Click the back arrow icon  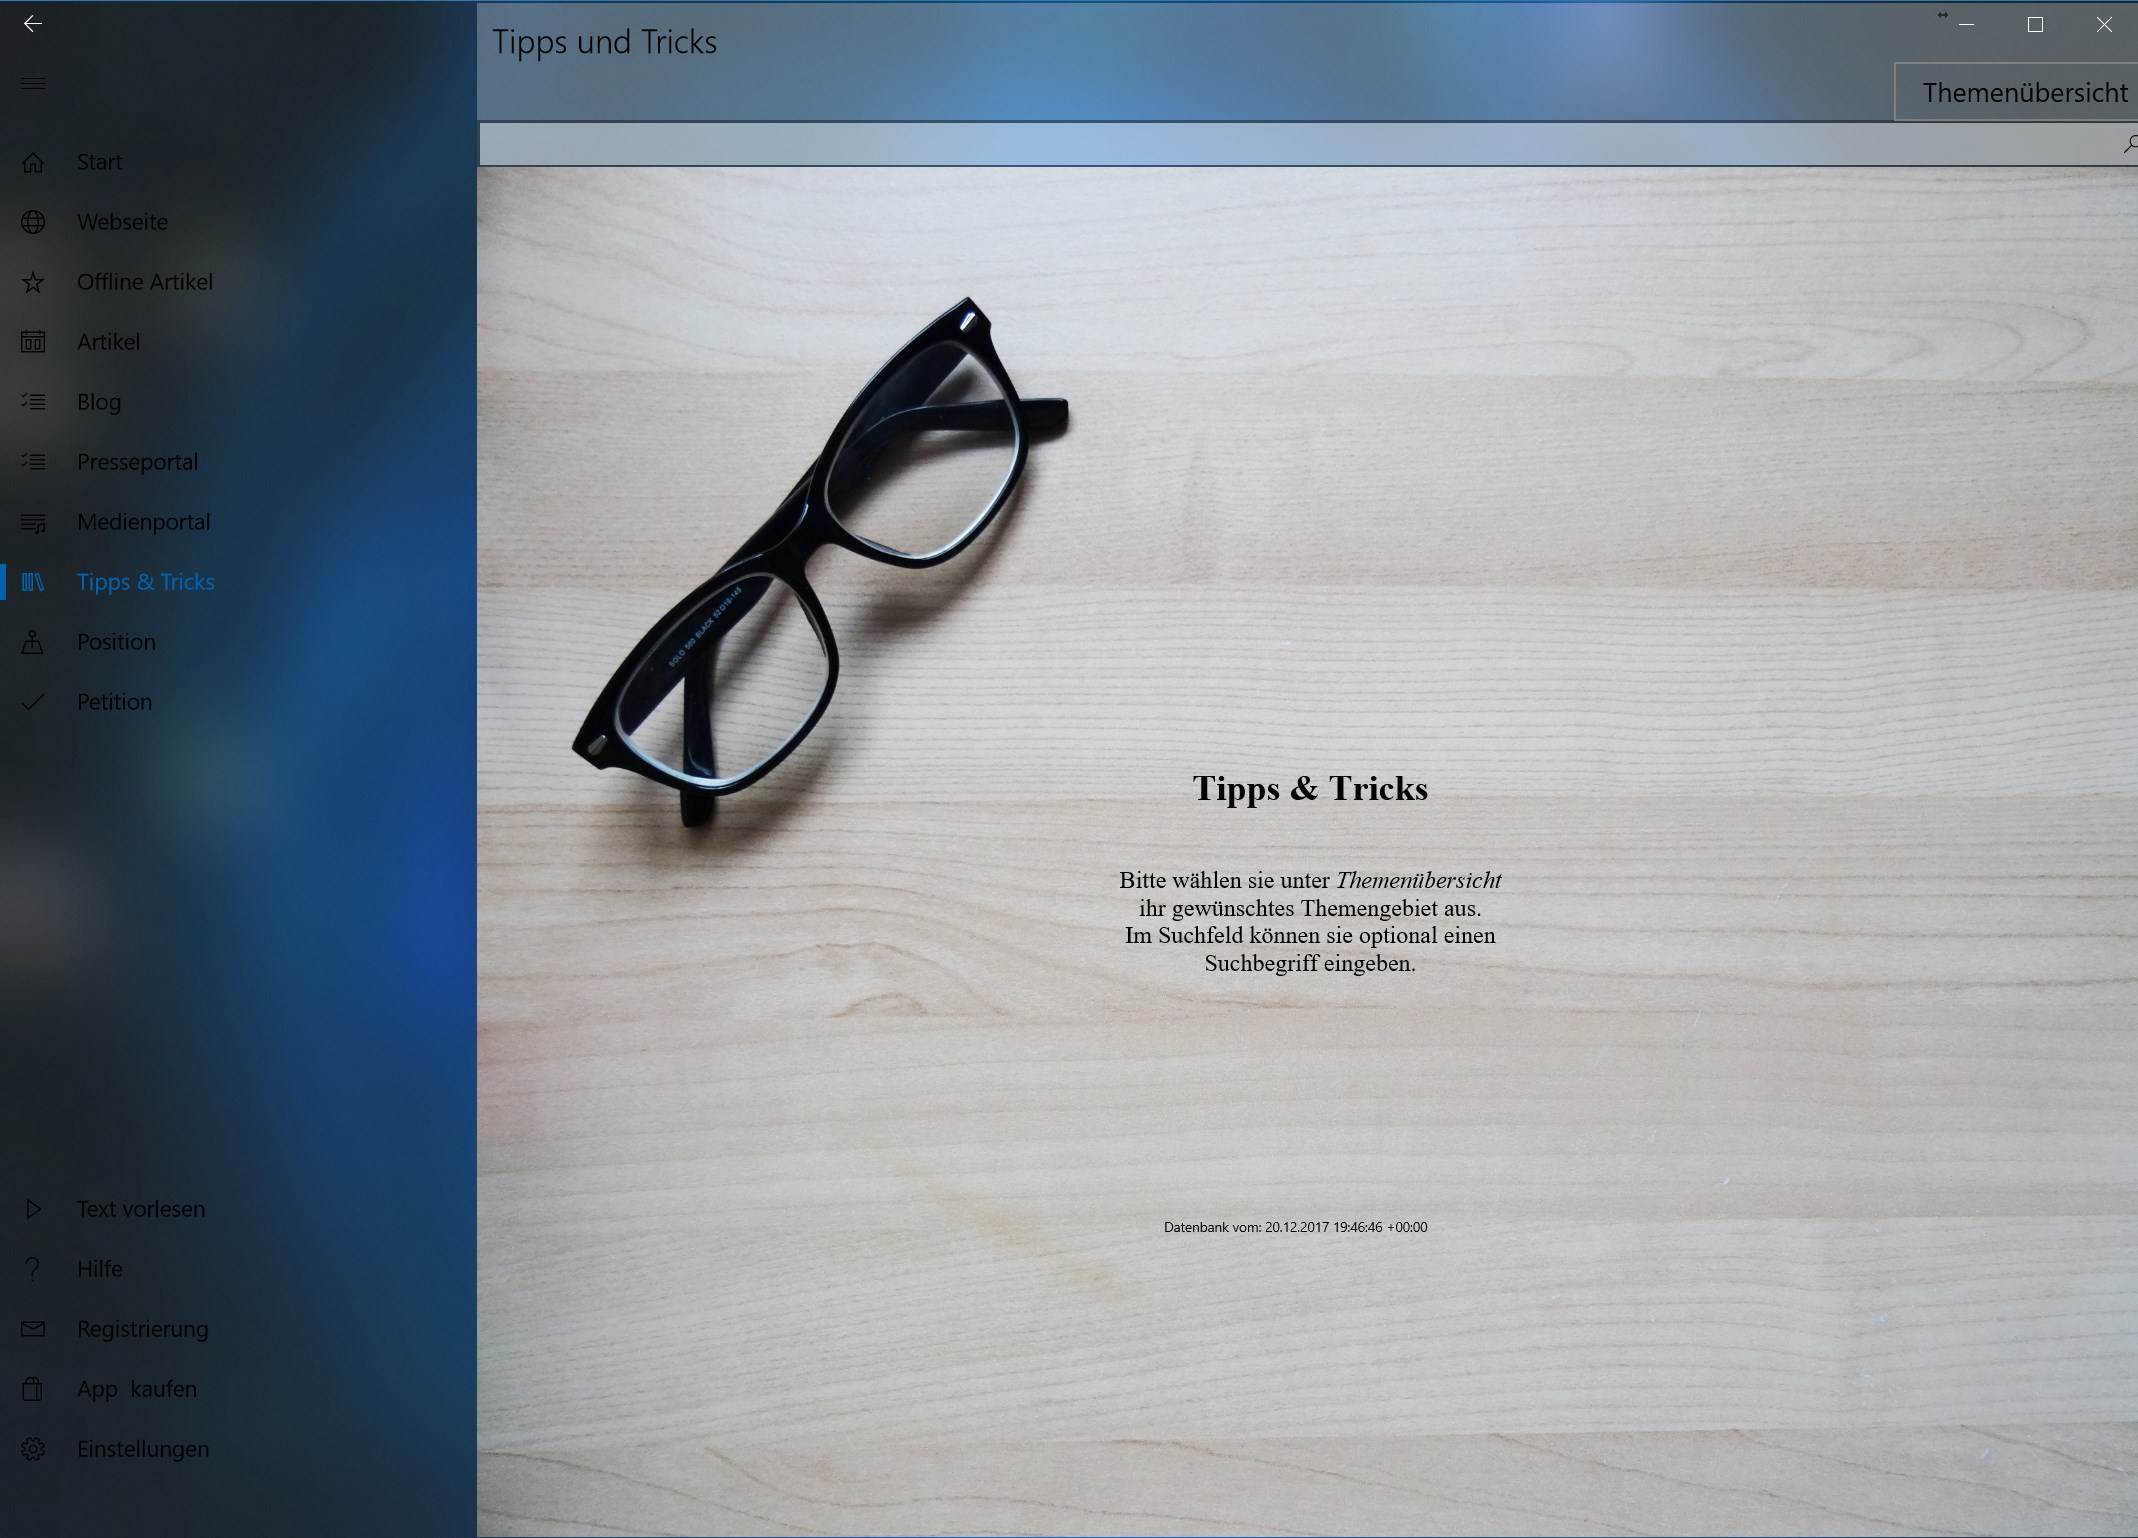pyautogui.click(x=32, y=23)
